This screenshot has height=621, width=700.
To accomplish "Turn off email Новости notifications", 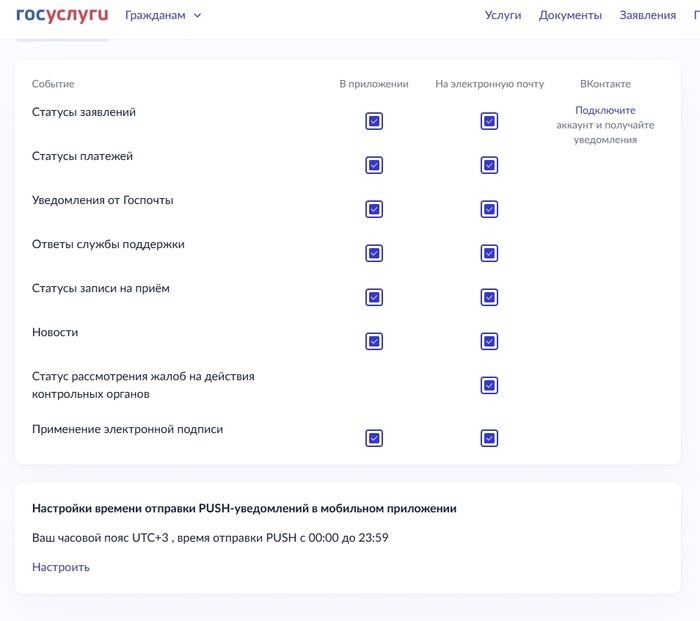I will [x=489, y=341].
